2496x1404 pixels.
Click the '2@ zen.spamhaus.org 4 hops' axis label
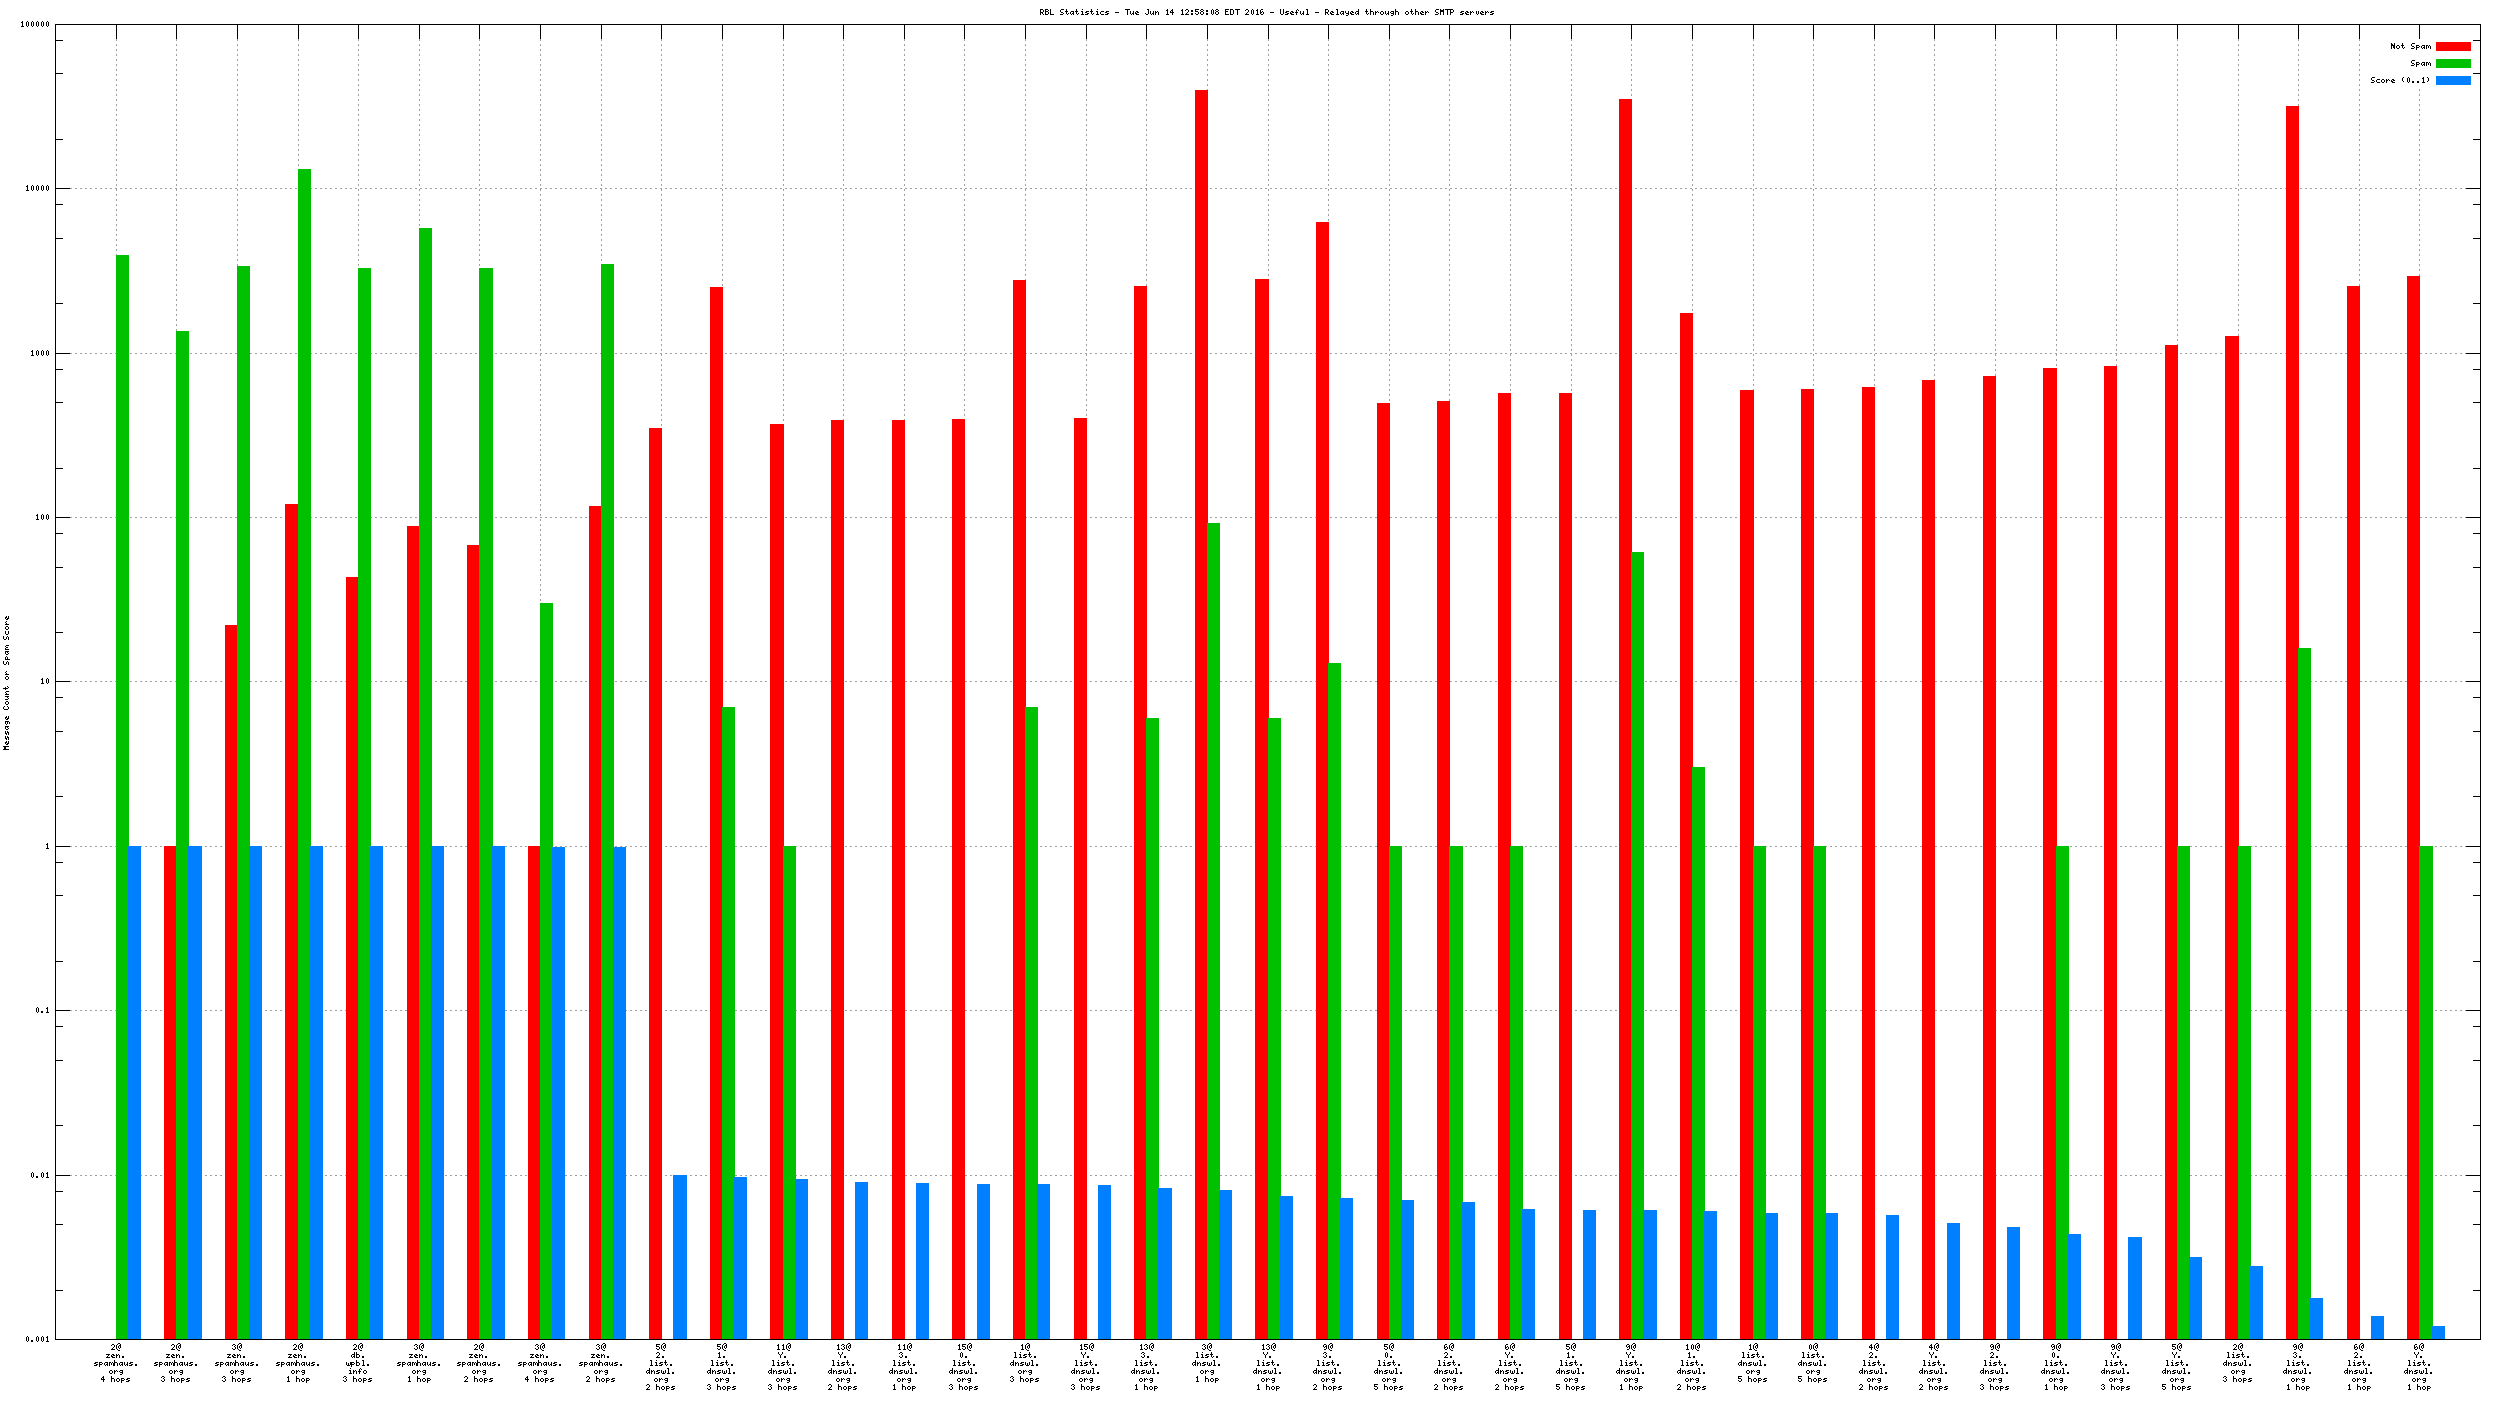click(x=116, y=1364)
